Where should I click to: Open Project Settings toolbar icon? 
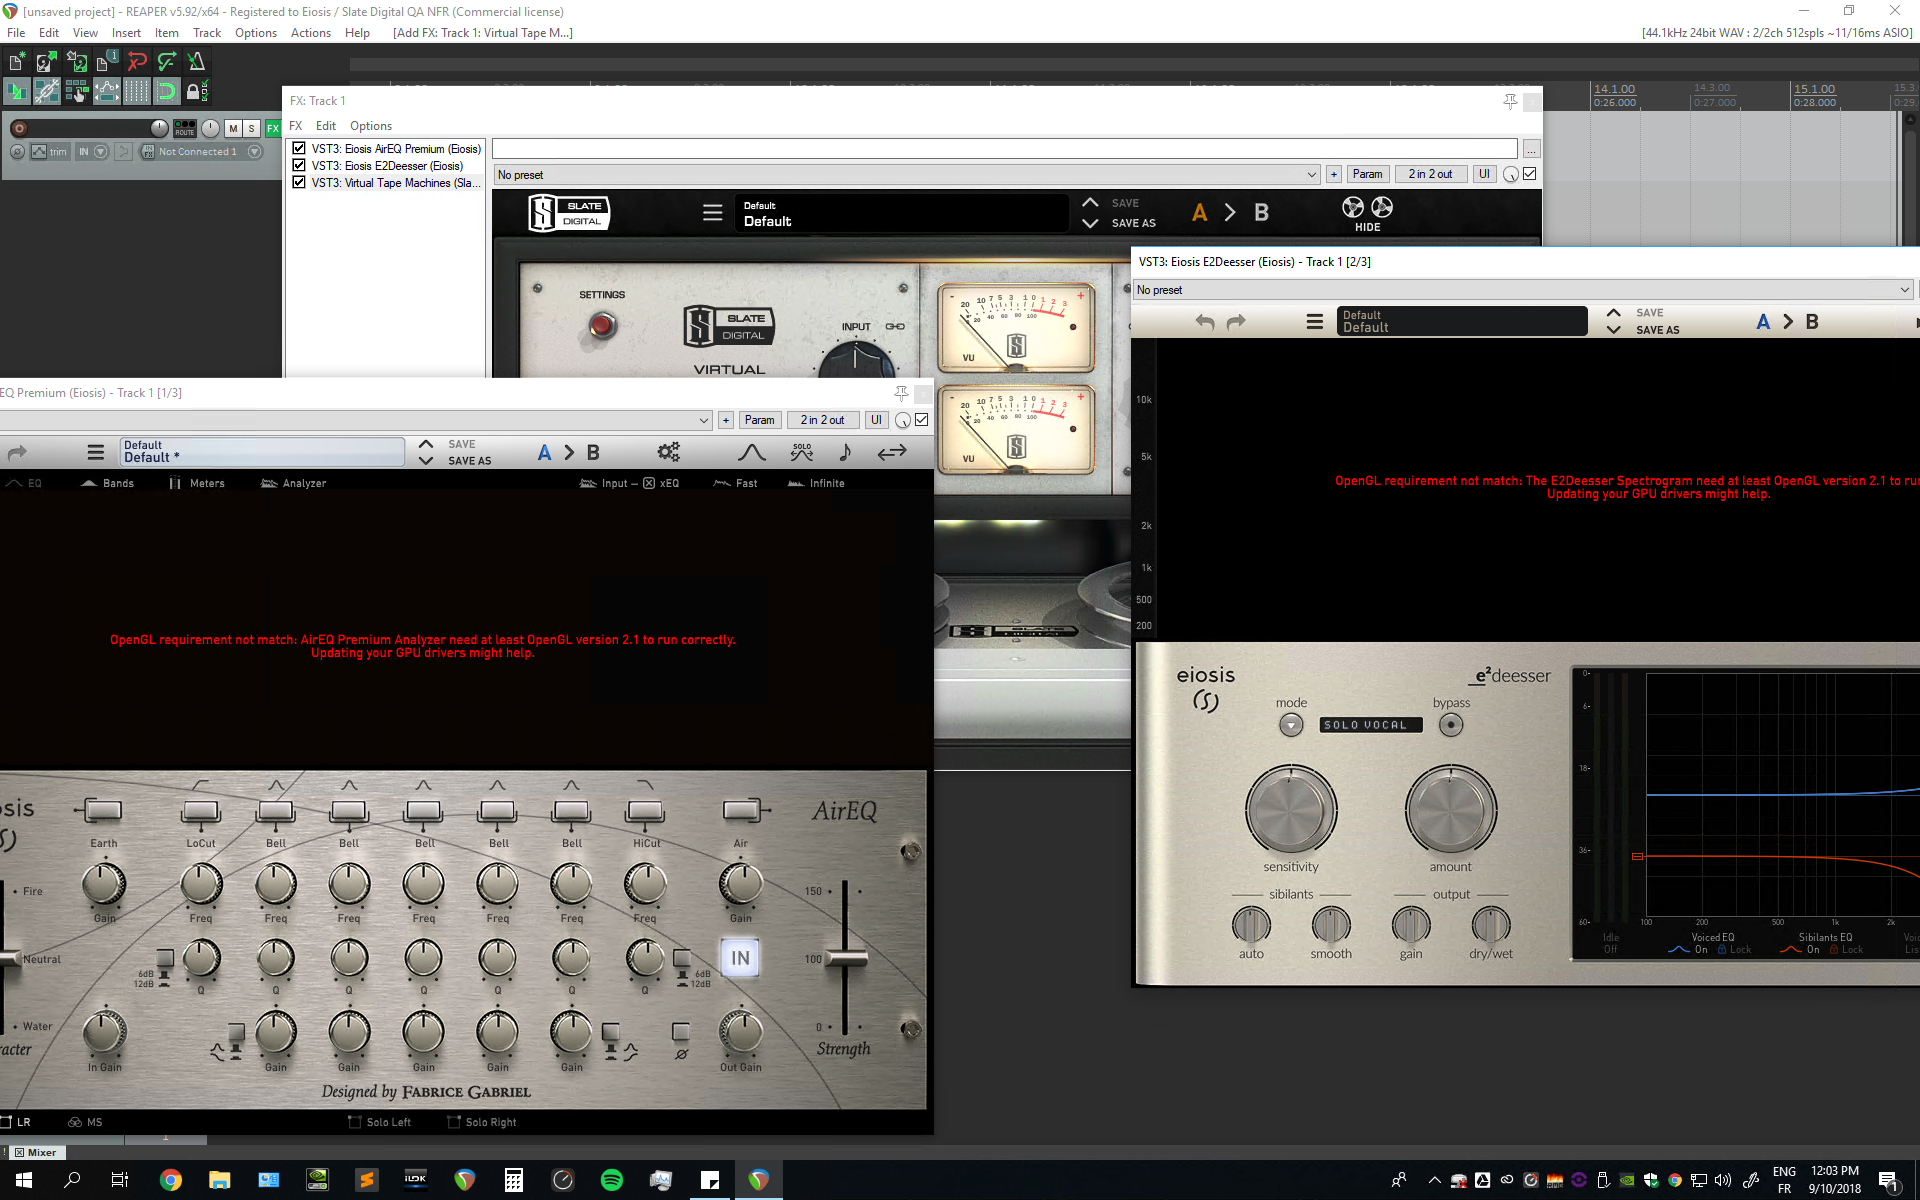pyautogui.click(x=106, y=62)
